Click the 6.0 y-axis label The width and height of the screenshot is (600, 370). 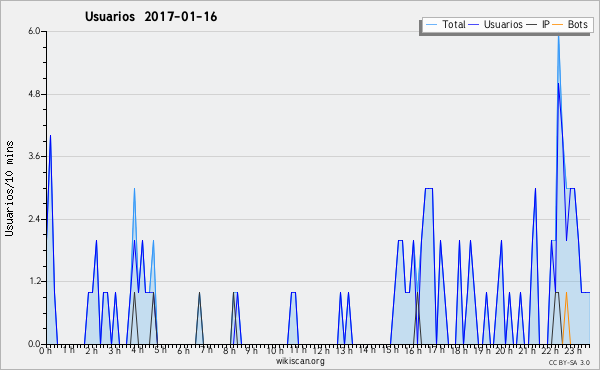(x=34, y=31)
